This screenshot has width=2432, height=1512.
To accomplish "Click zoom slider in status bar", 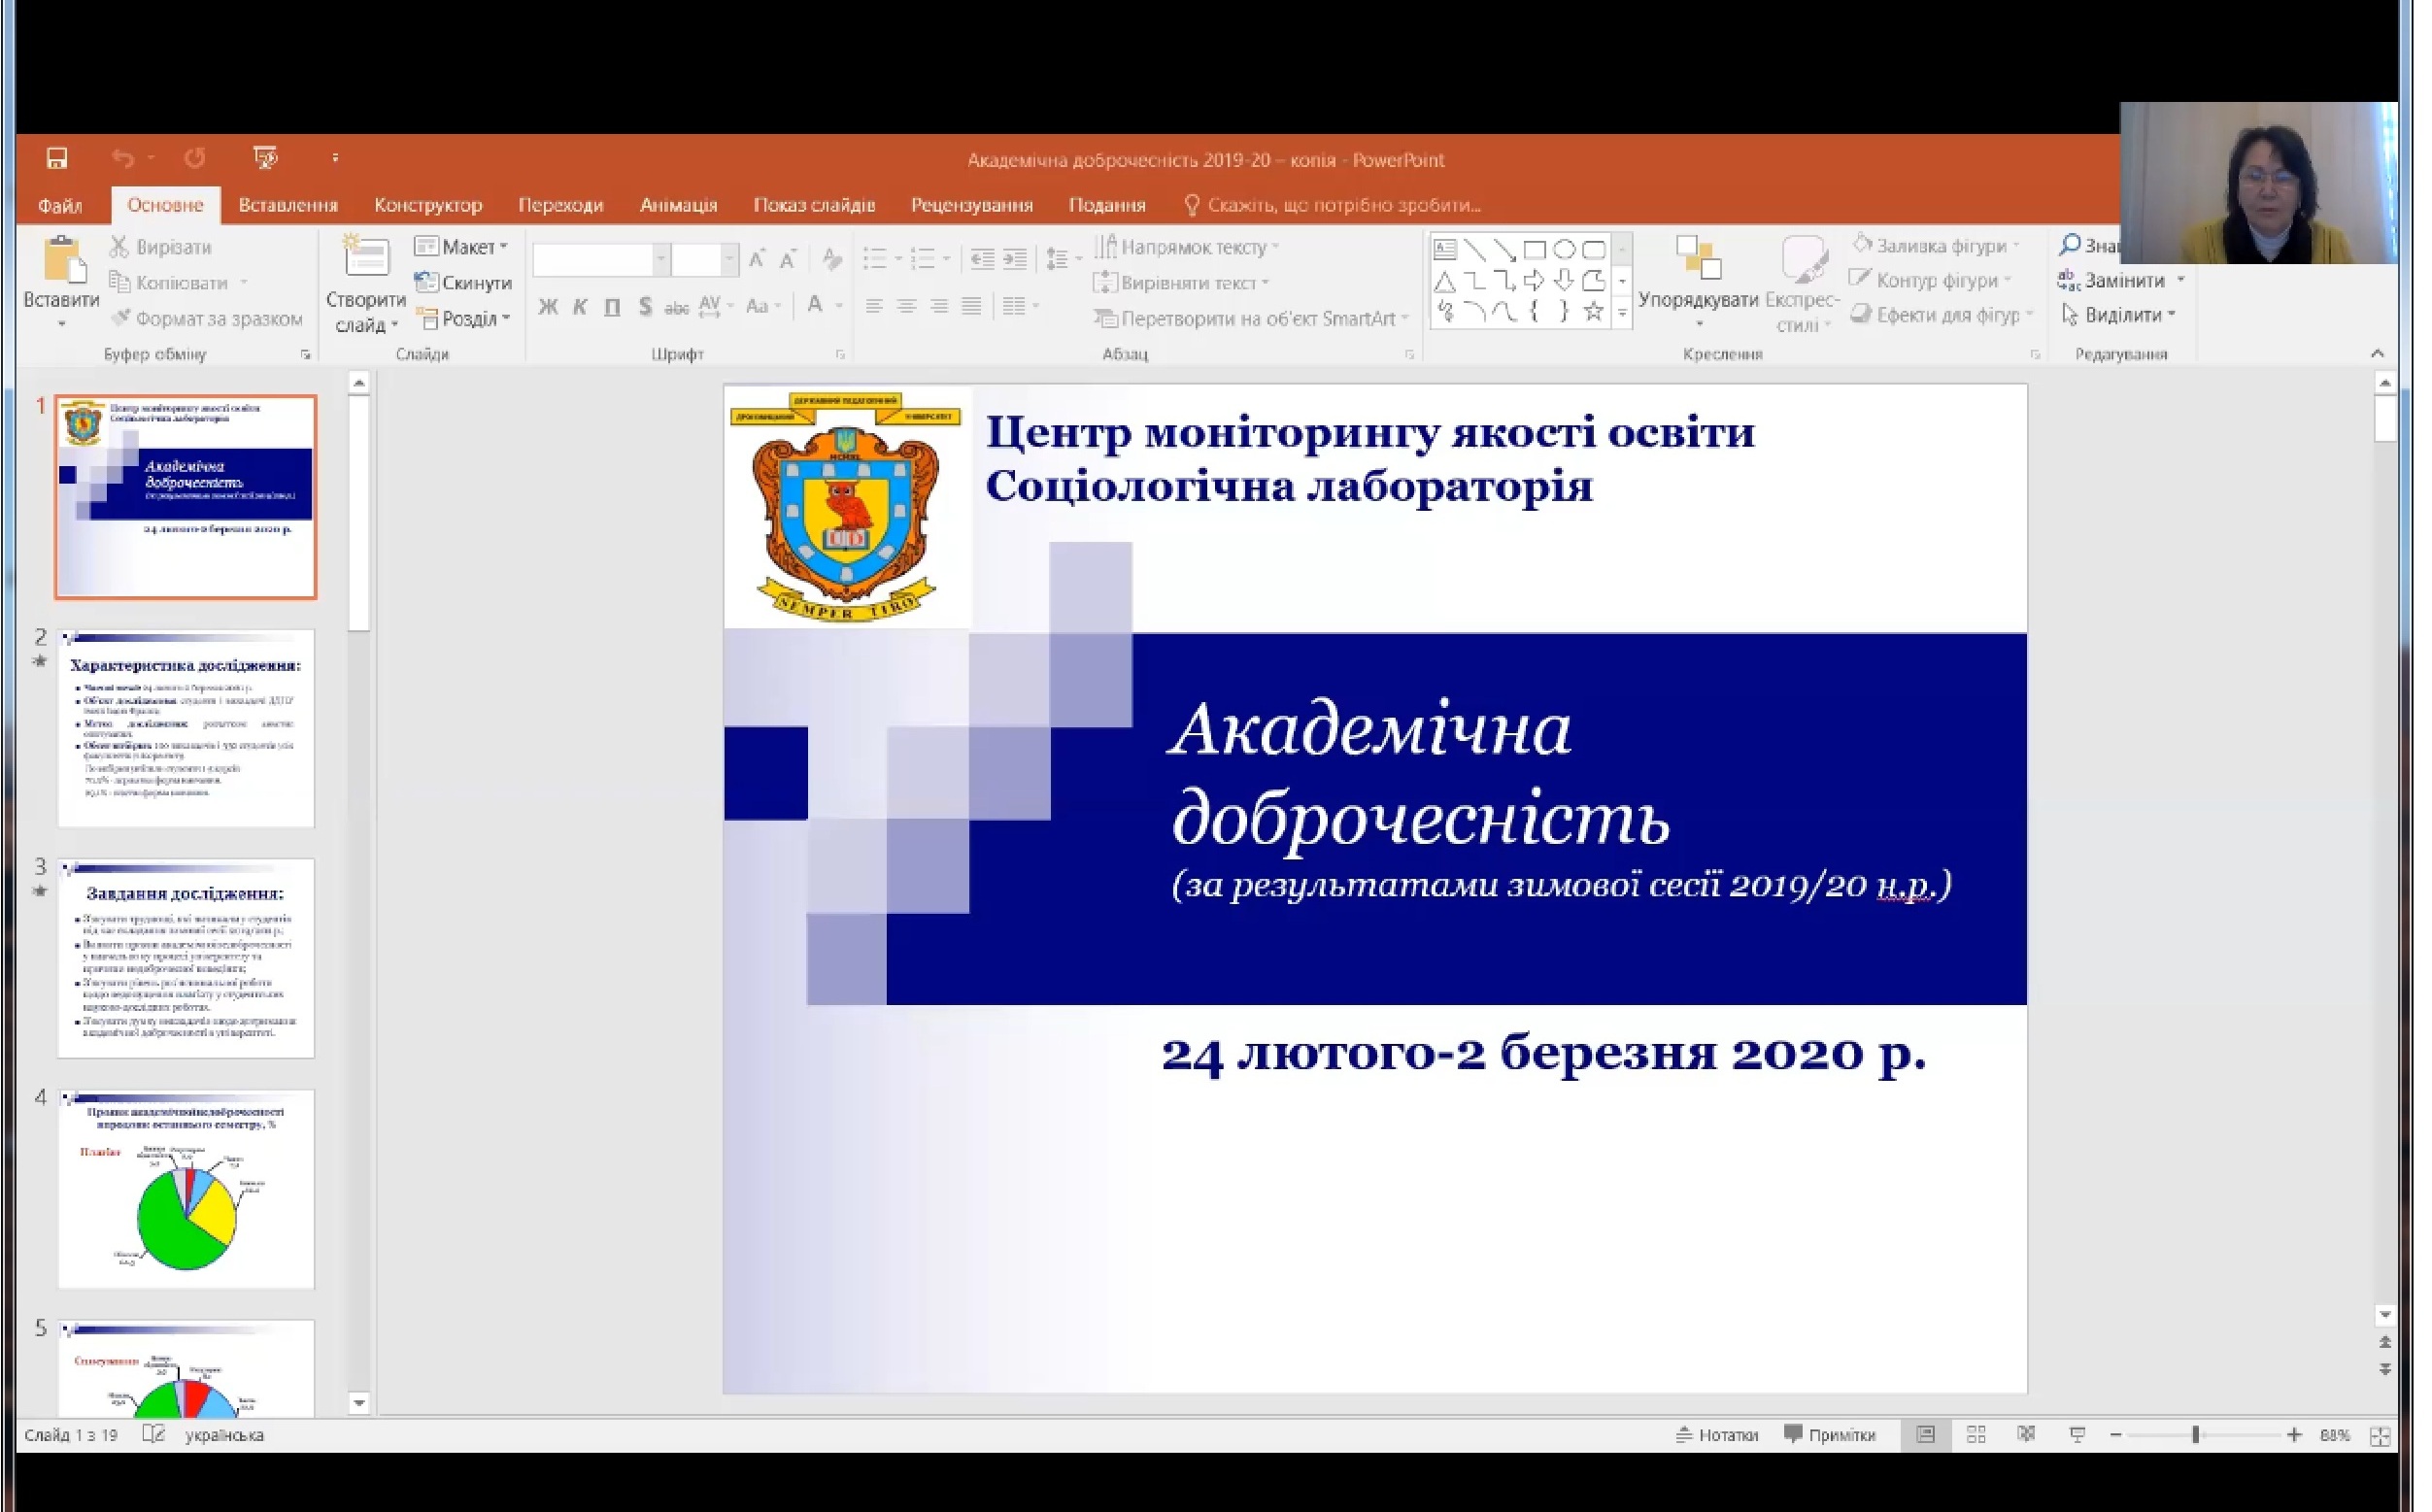I will point(2196,1435).
